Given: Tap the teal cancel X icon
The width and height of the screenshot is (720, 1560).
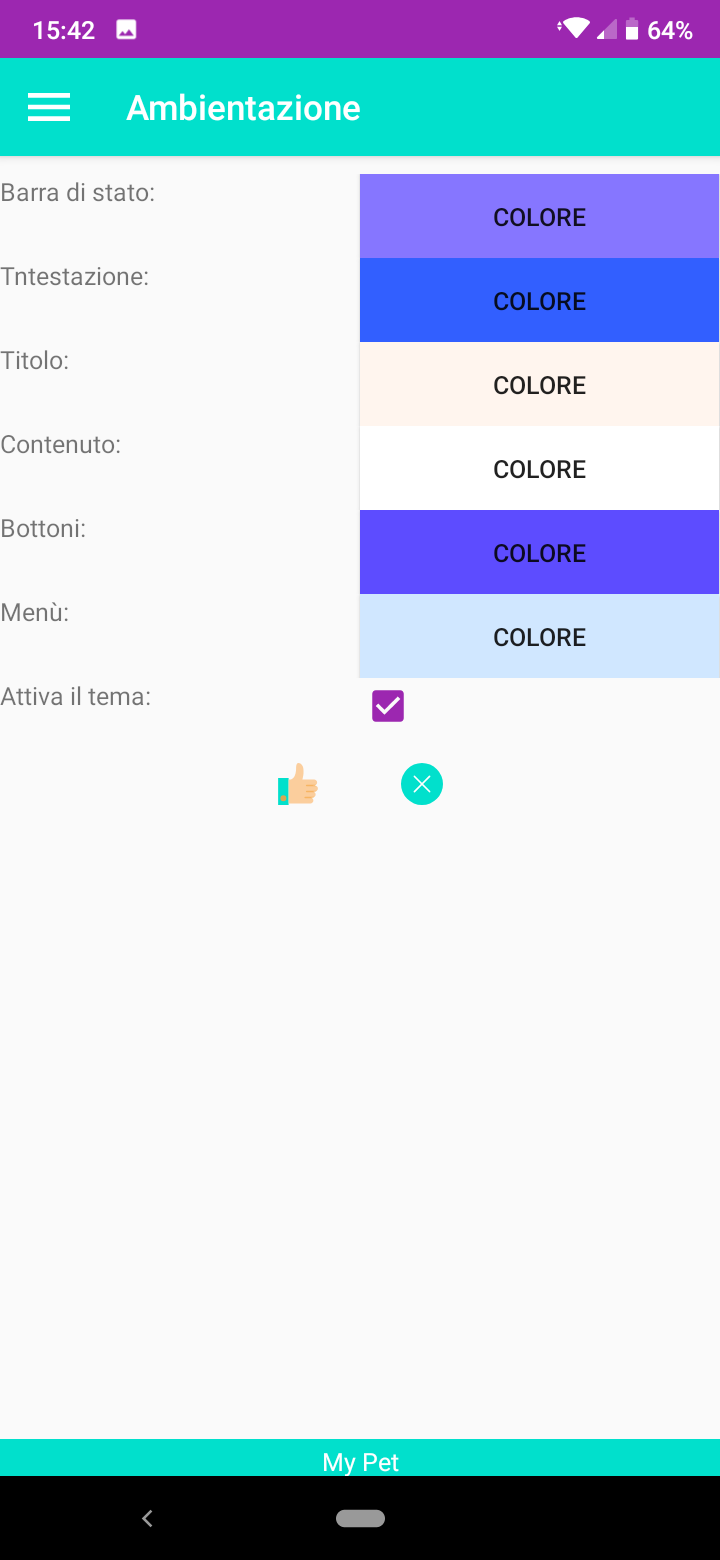Looking at the screenshot, I should pos(422,784).
